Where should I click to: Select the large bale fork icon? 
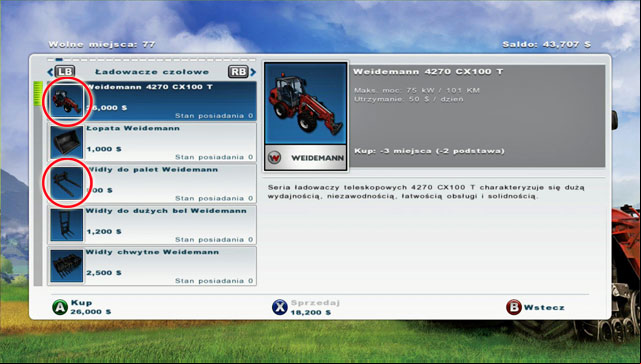point(67,225)
